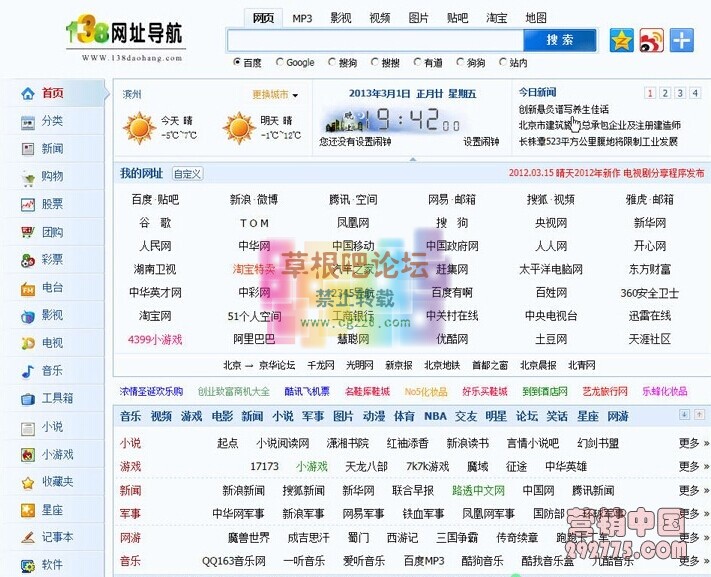Go to news page 4
Screen dimensions: 711x577
click(x=695, y=93)
